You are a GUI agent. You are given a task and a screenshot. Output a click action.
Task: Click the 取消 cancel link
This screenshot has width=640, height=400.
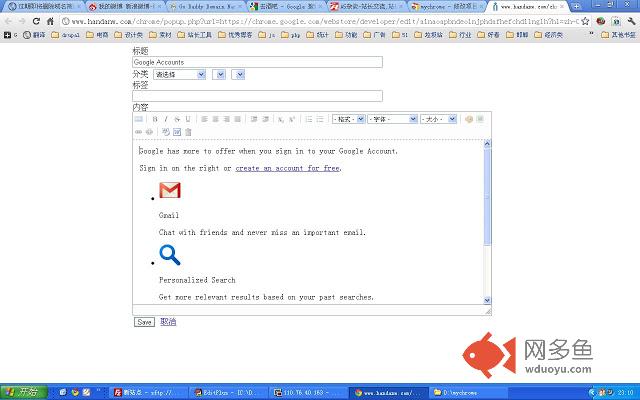(x=168, y=322)
